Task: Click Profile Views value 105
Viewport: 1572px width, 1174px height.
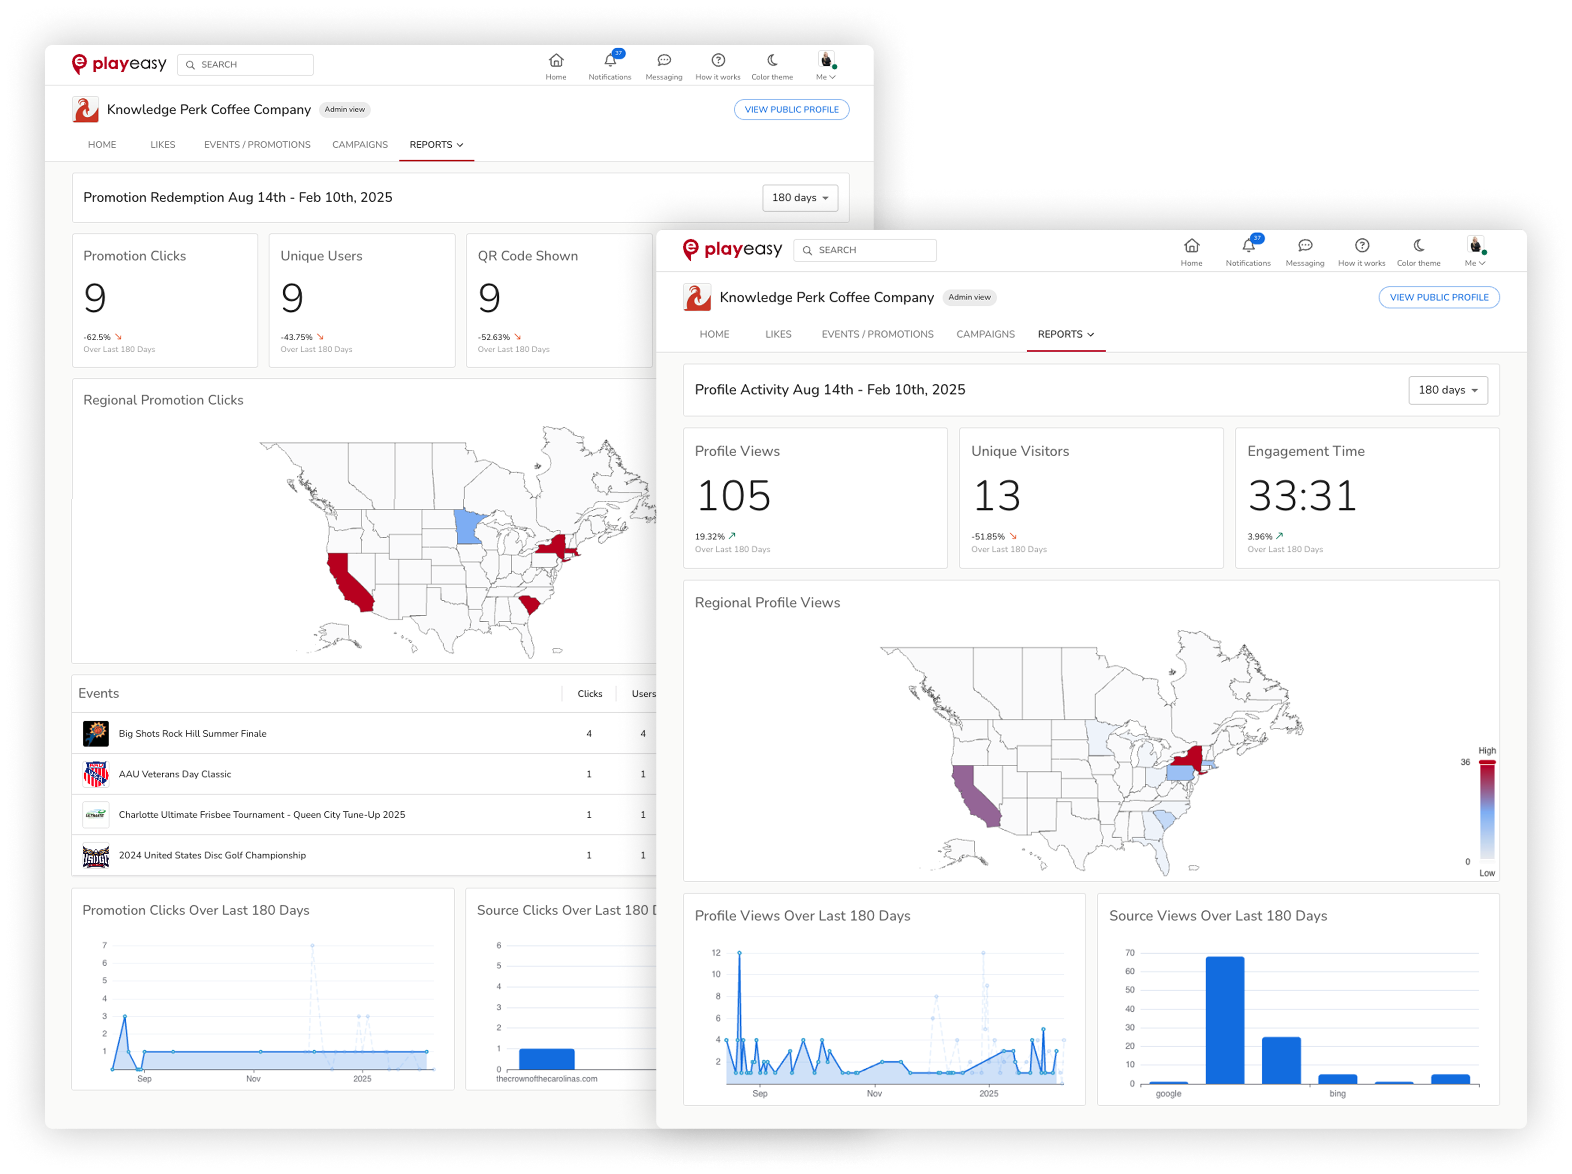Action: (734, 496)
